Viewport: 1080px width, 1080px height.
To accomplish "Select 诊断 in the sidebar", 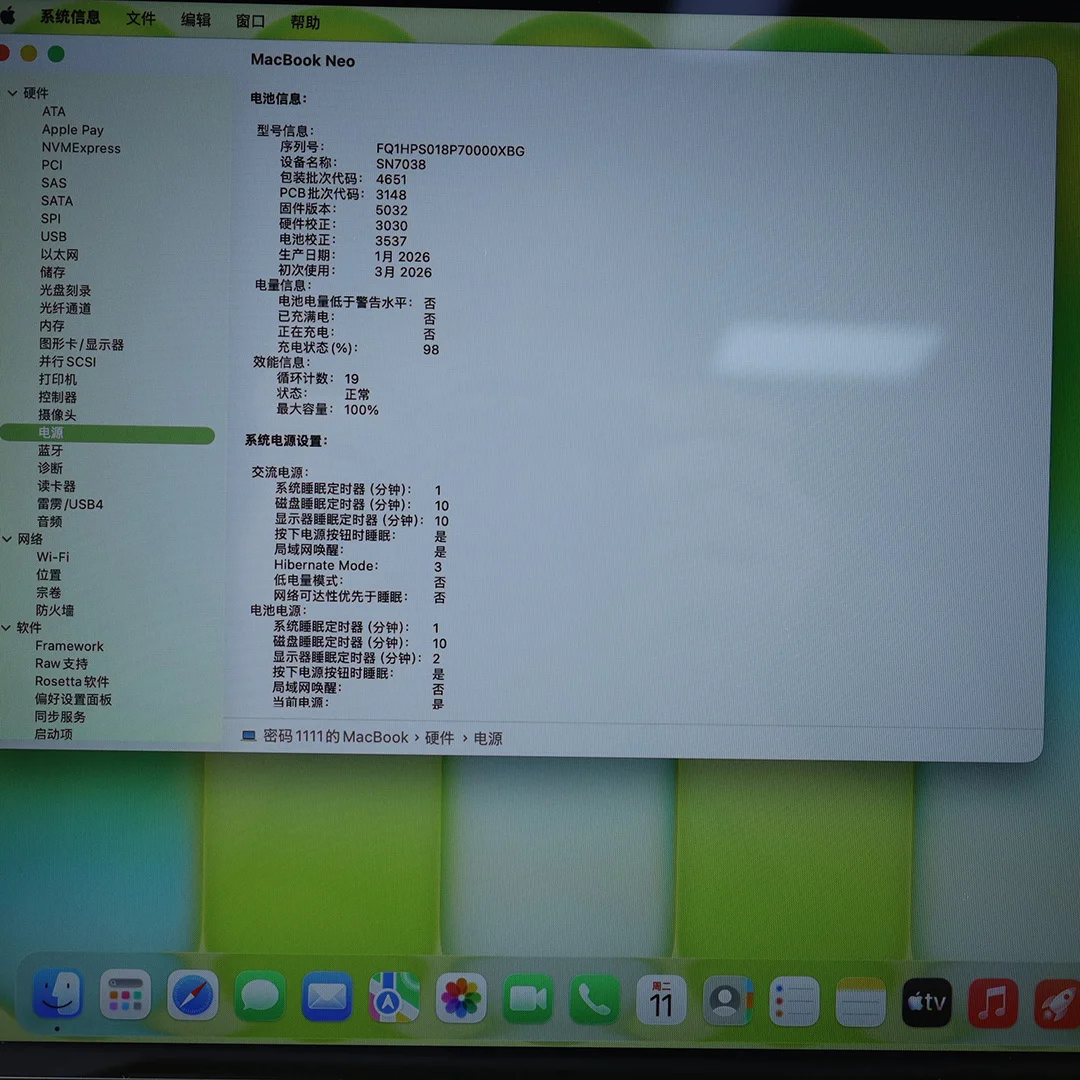I will tap(50, 468).
